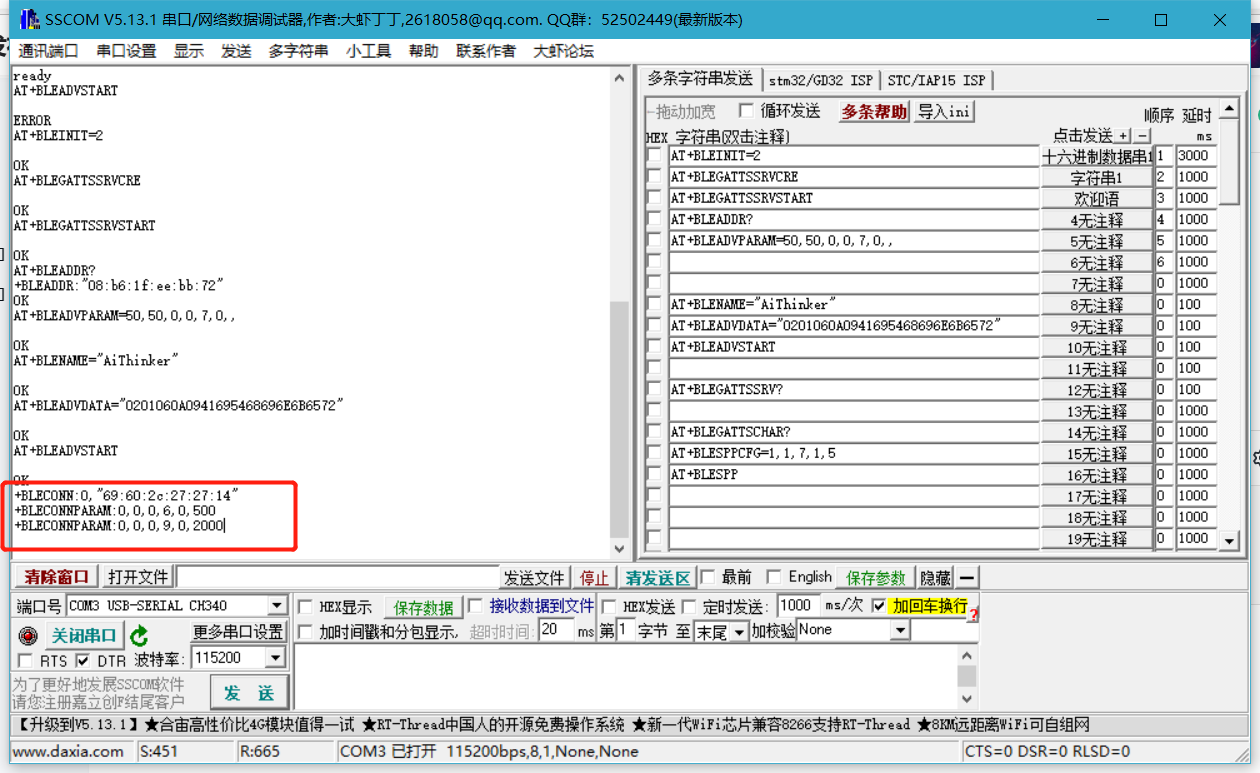Click the red serial port status indicator icon
The height and width of the screenshot is (773, 1260).
[x=28, y=636]
